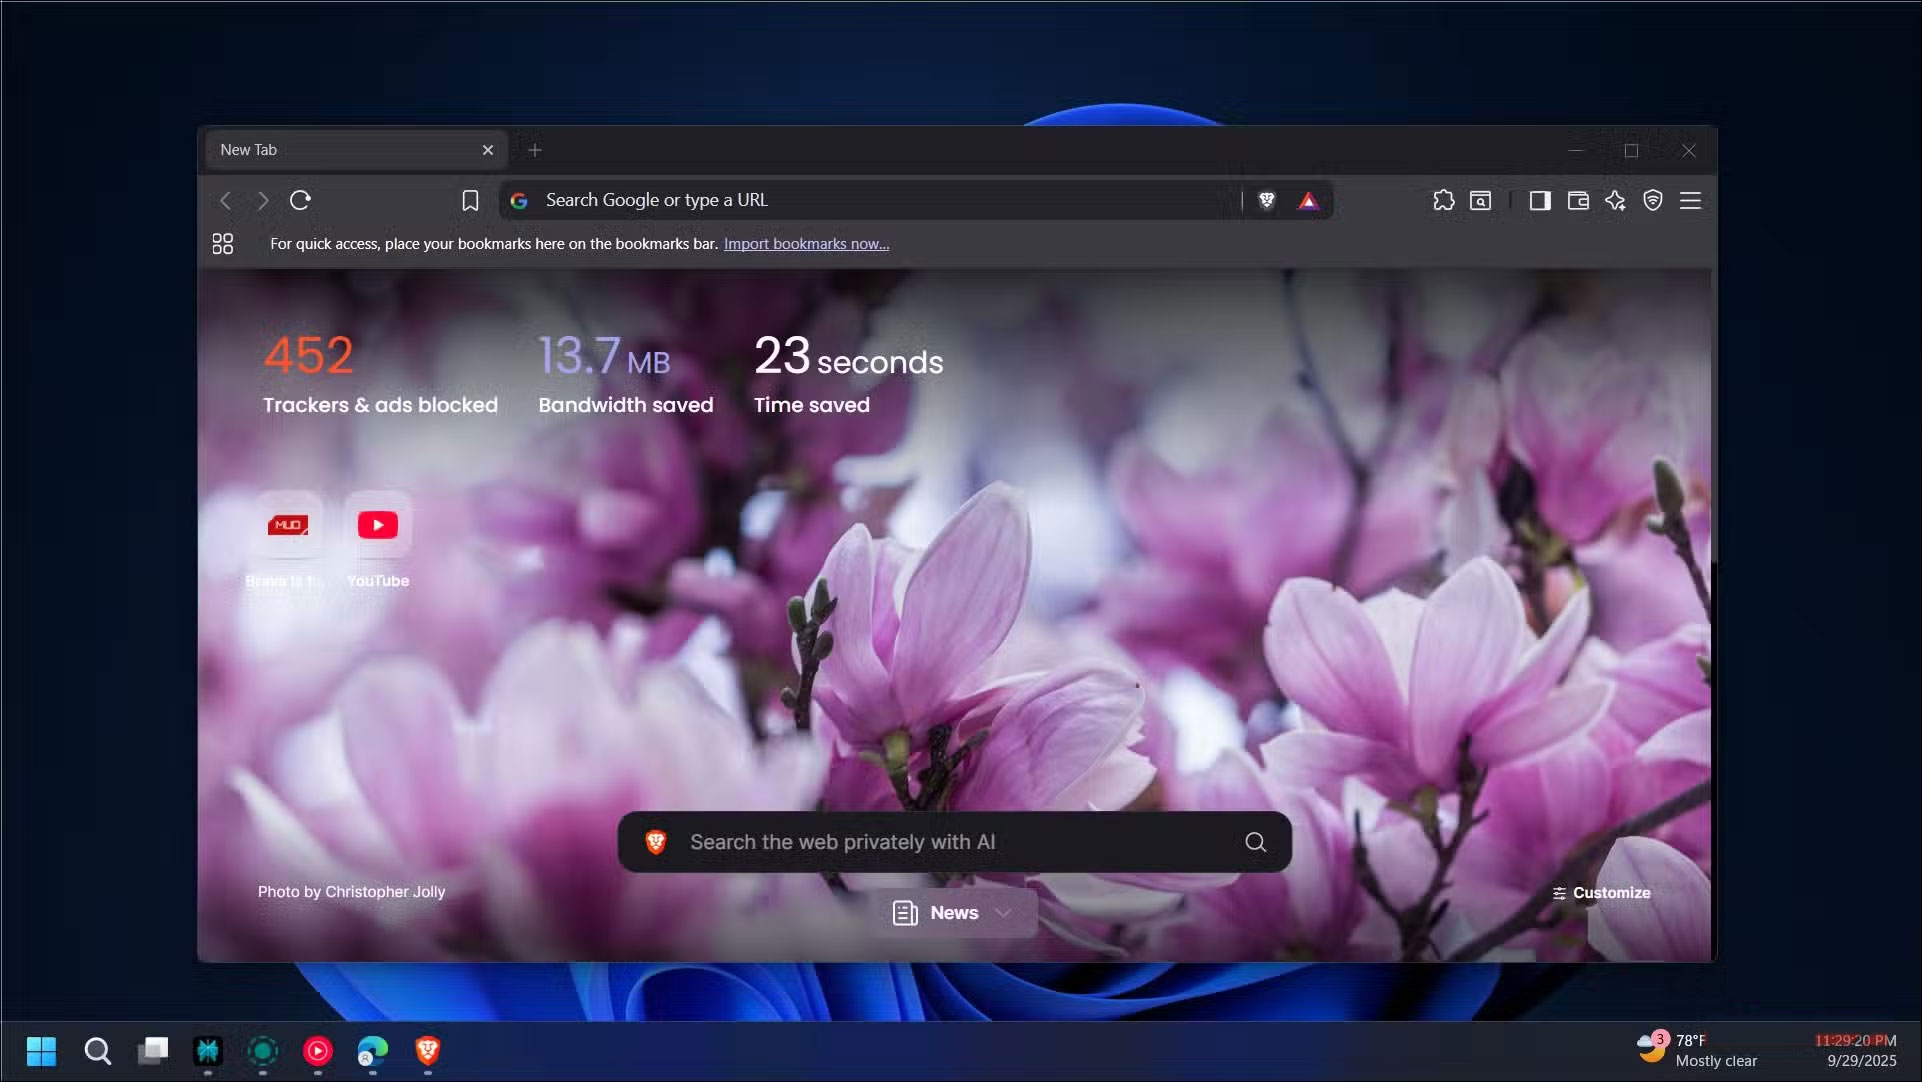
Task: Switch to the New Tab tab
Action: pyautogui.click(x=340, y=149)
